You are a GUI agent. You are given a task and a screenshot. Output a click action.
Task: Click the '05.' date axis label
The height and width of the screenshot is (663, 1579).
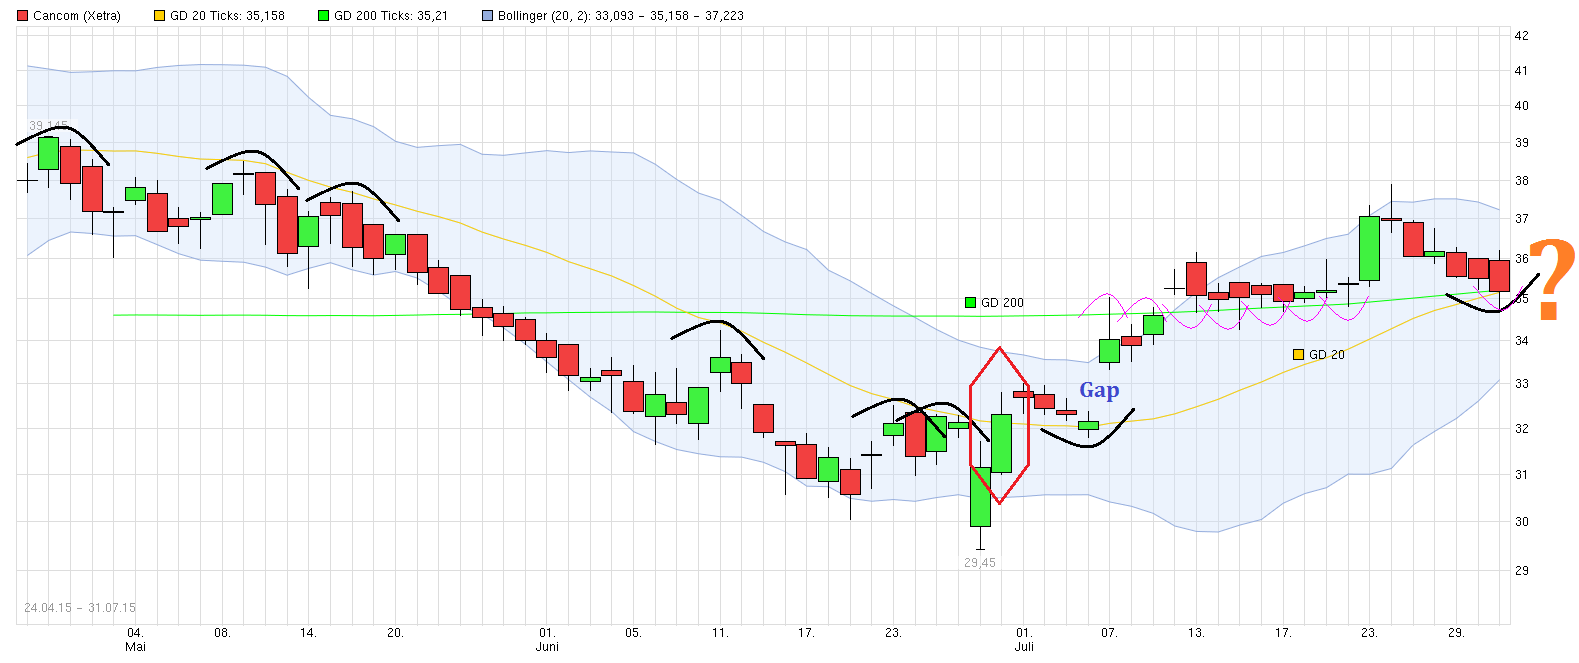[x=633, y=633]
